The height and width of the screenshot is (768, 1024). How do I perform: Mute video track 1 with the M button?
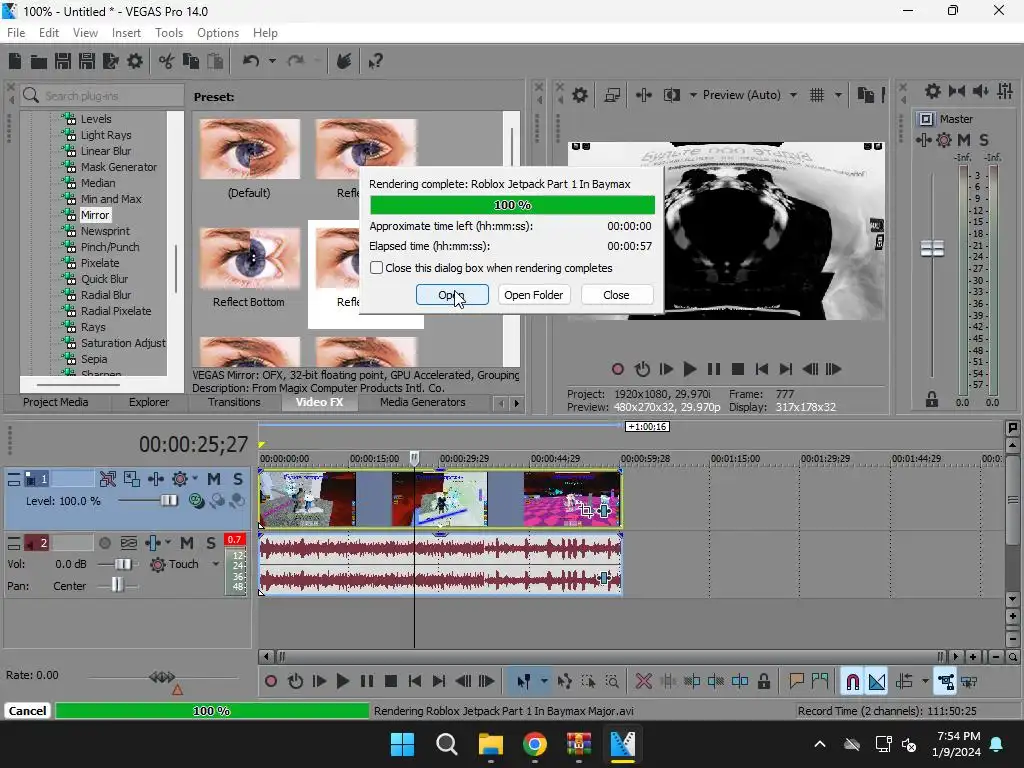[x=214, y=479]
